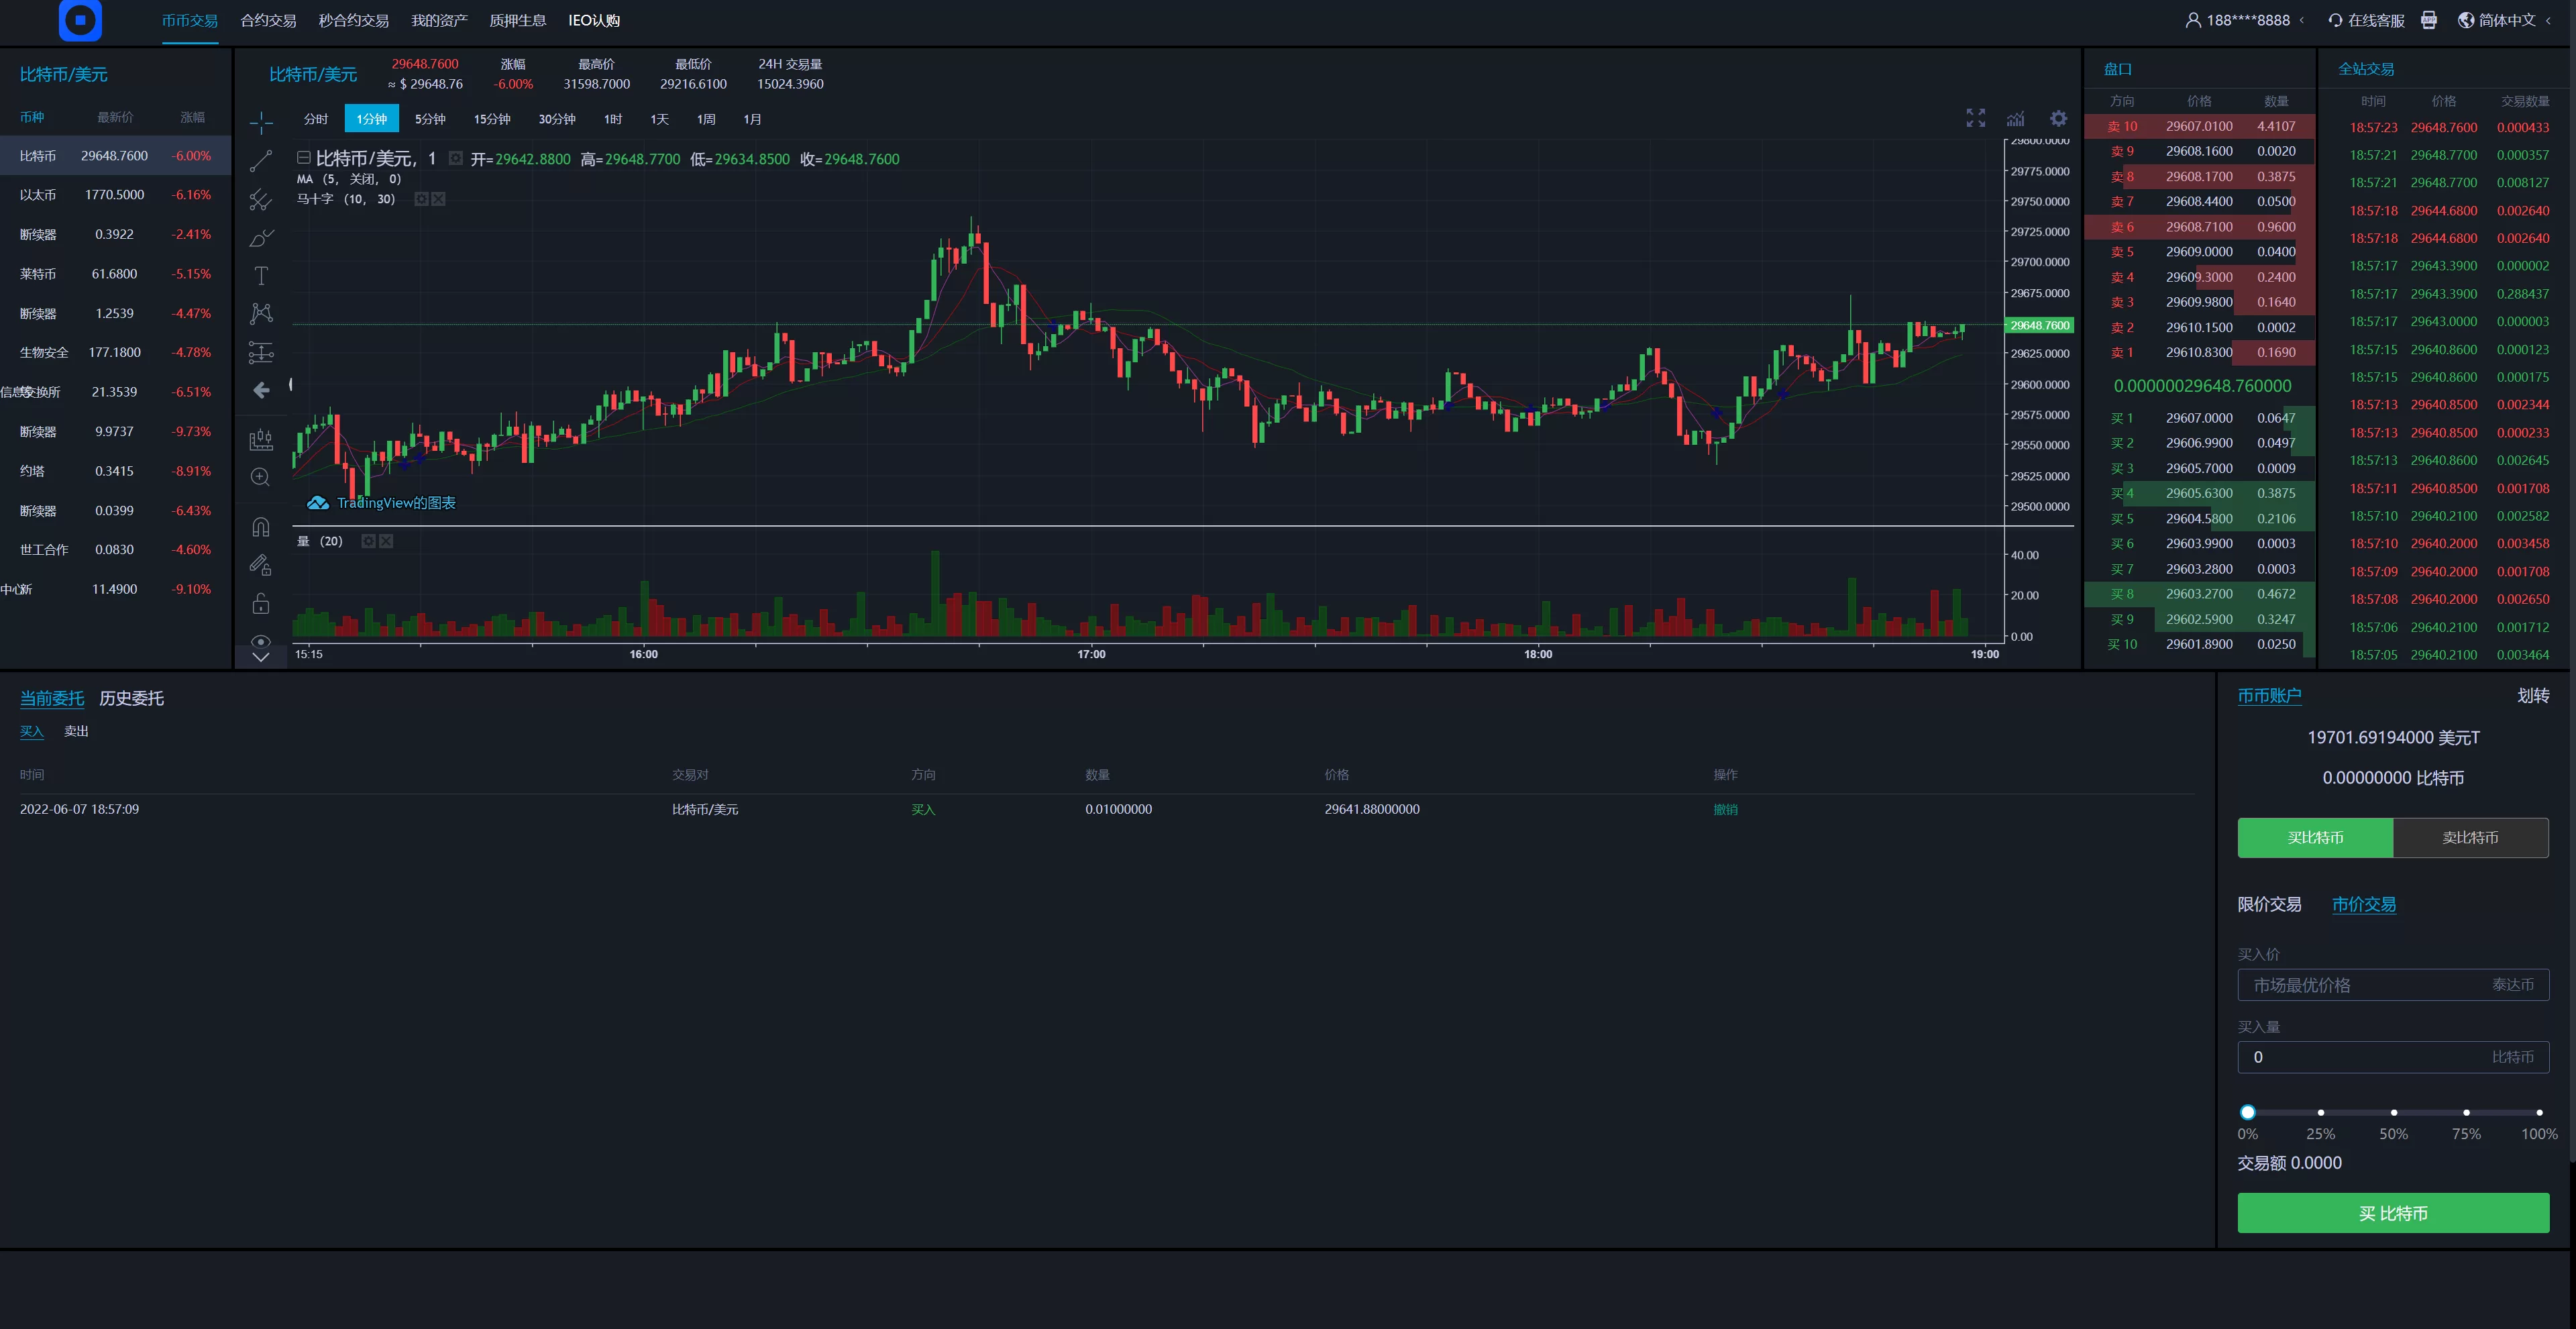Open indicators icon above chart
Image resolution: width=2576 pixels, height=1329 pixels.
[2015, 119]
